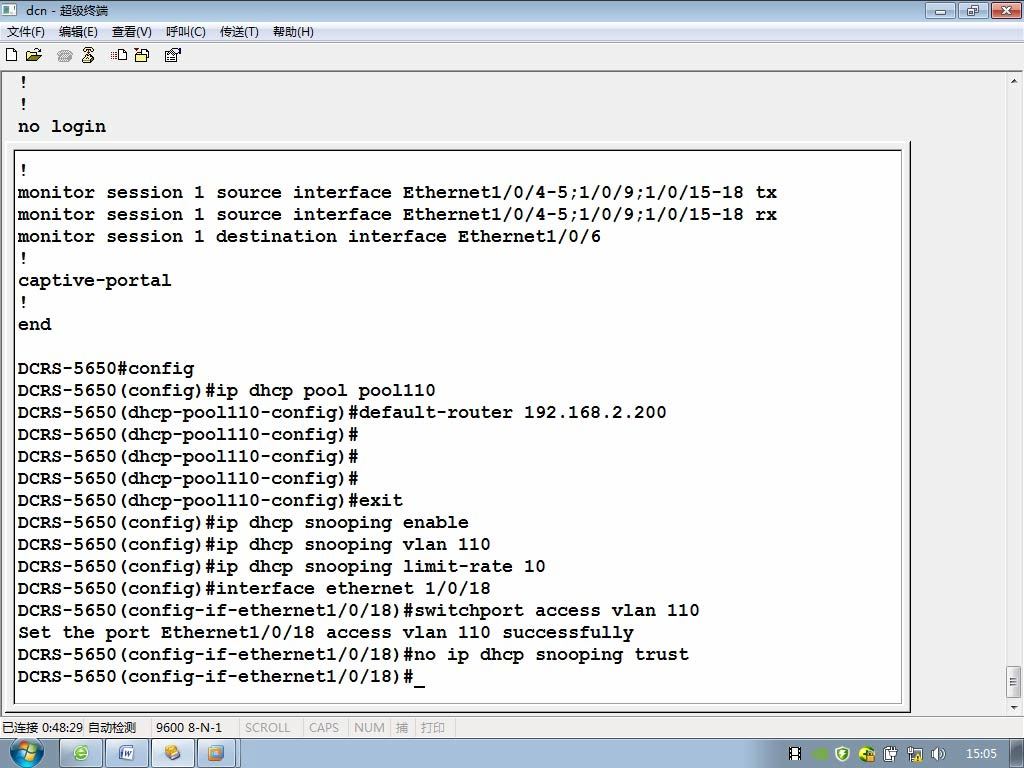Click the 'ip dhcp pool pool110' command line
The height and width of the screenshot is (768, 1024).
point(227,391)
